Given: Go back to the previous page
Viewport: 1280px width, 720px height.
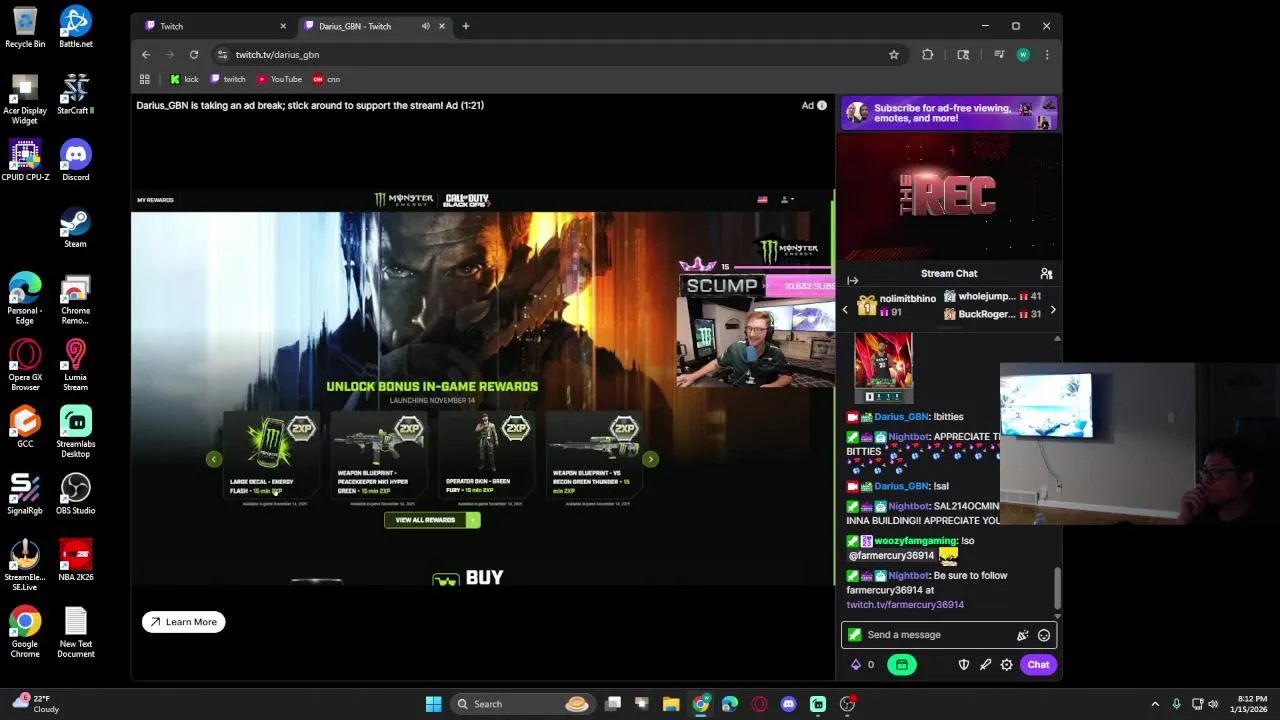Looking at the screenshot, I should [x=146, y=55].
